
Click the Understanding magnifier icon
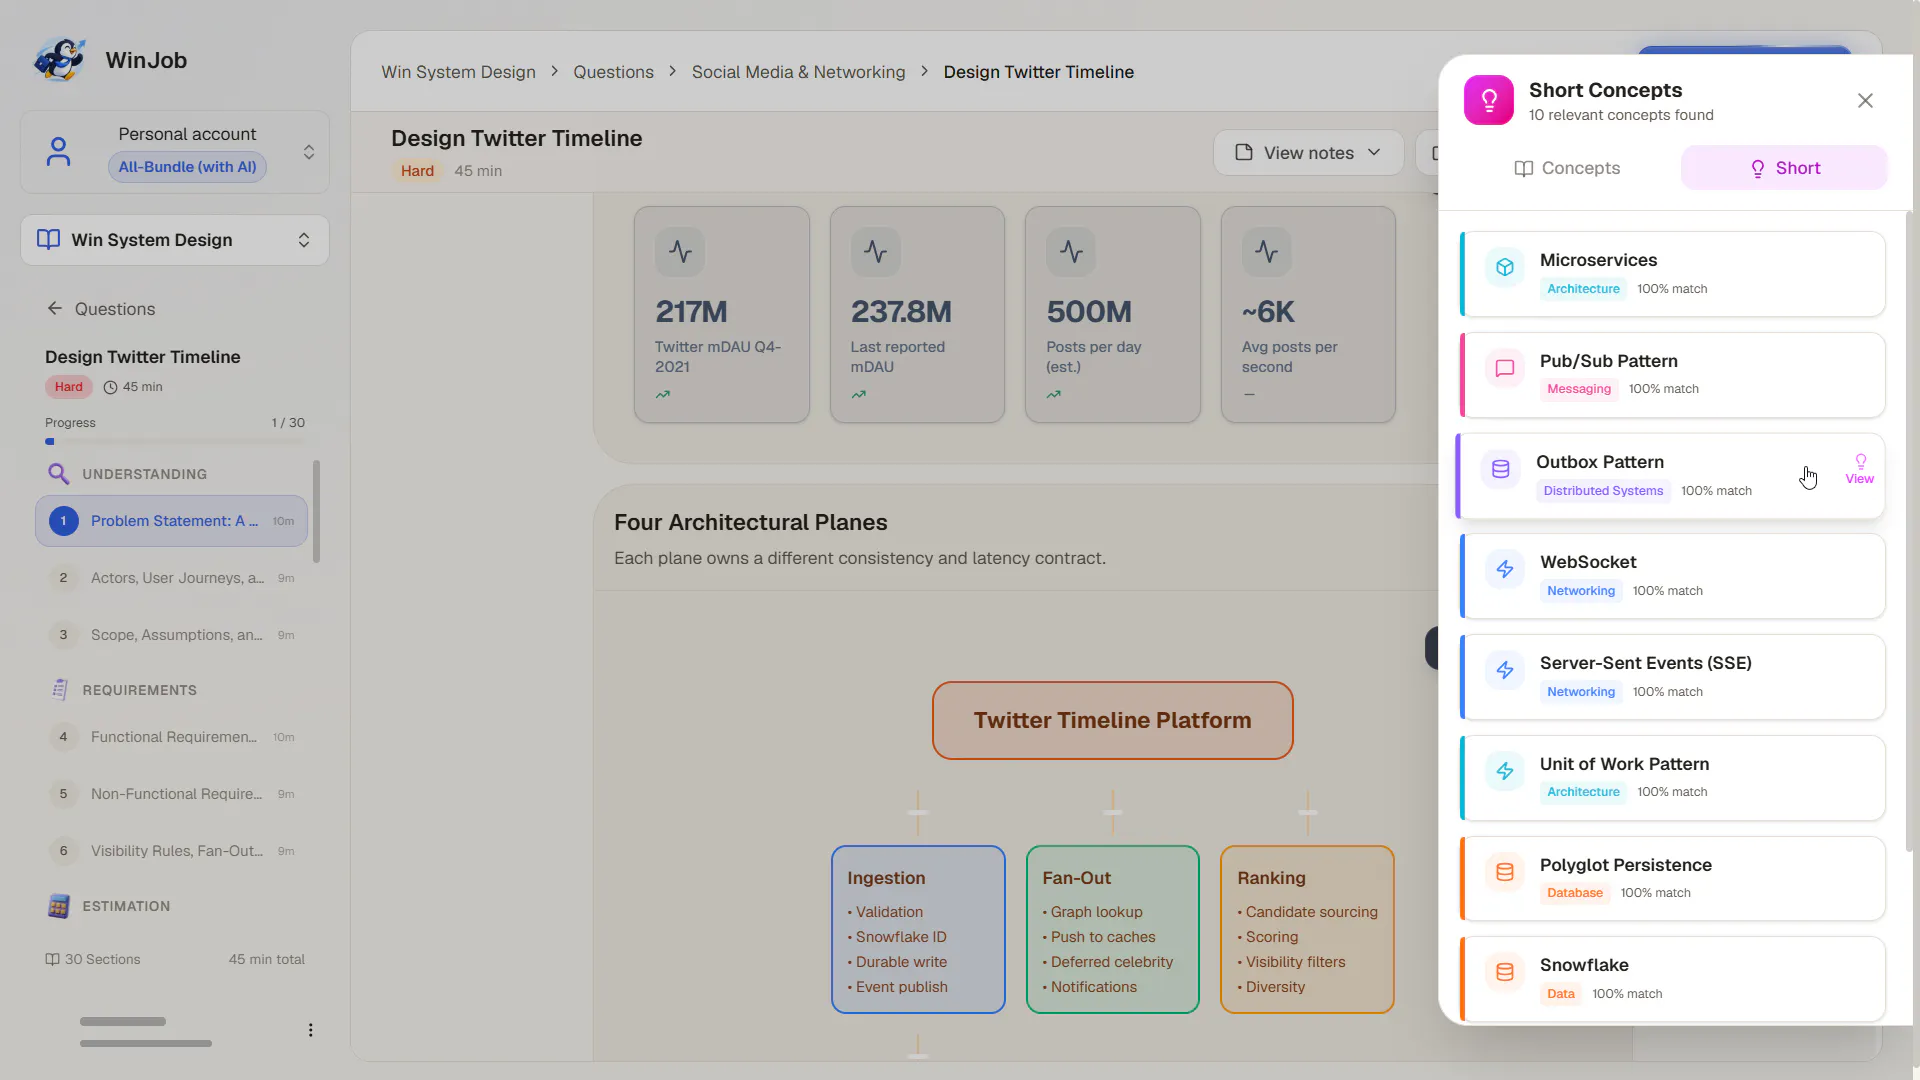[59, 474]
